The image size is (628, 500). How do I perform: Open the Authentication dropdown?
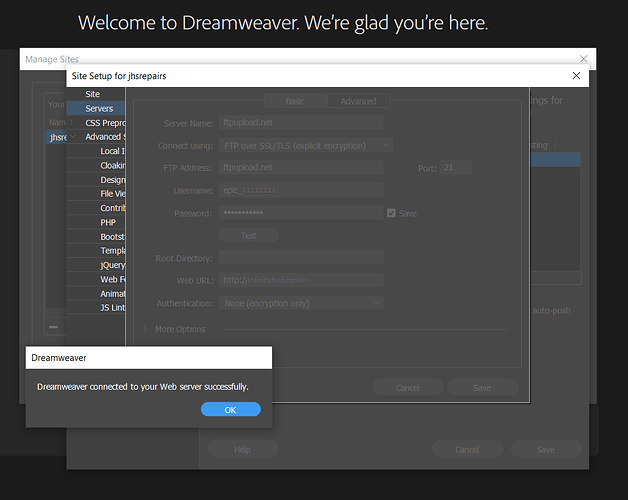pyautogui.click(x=301, y=303)
